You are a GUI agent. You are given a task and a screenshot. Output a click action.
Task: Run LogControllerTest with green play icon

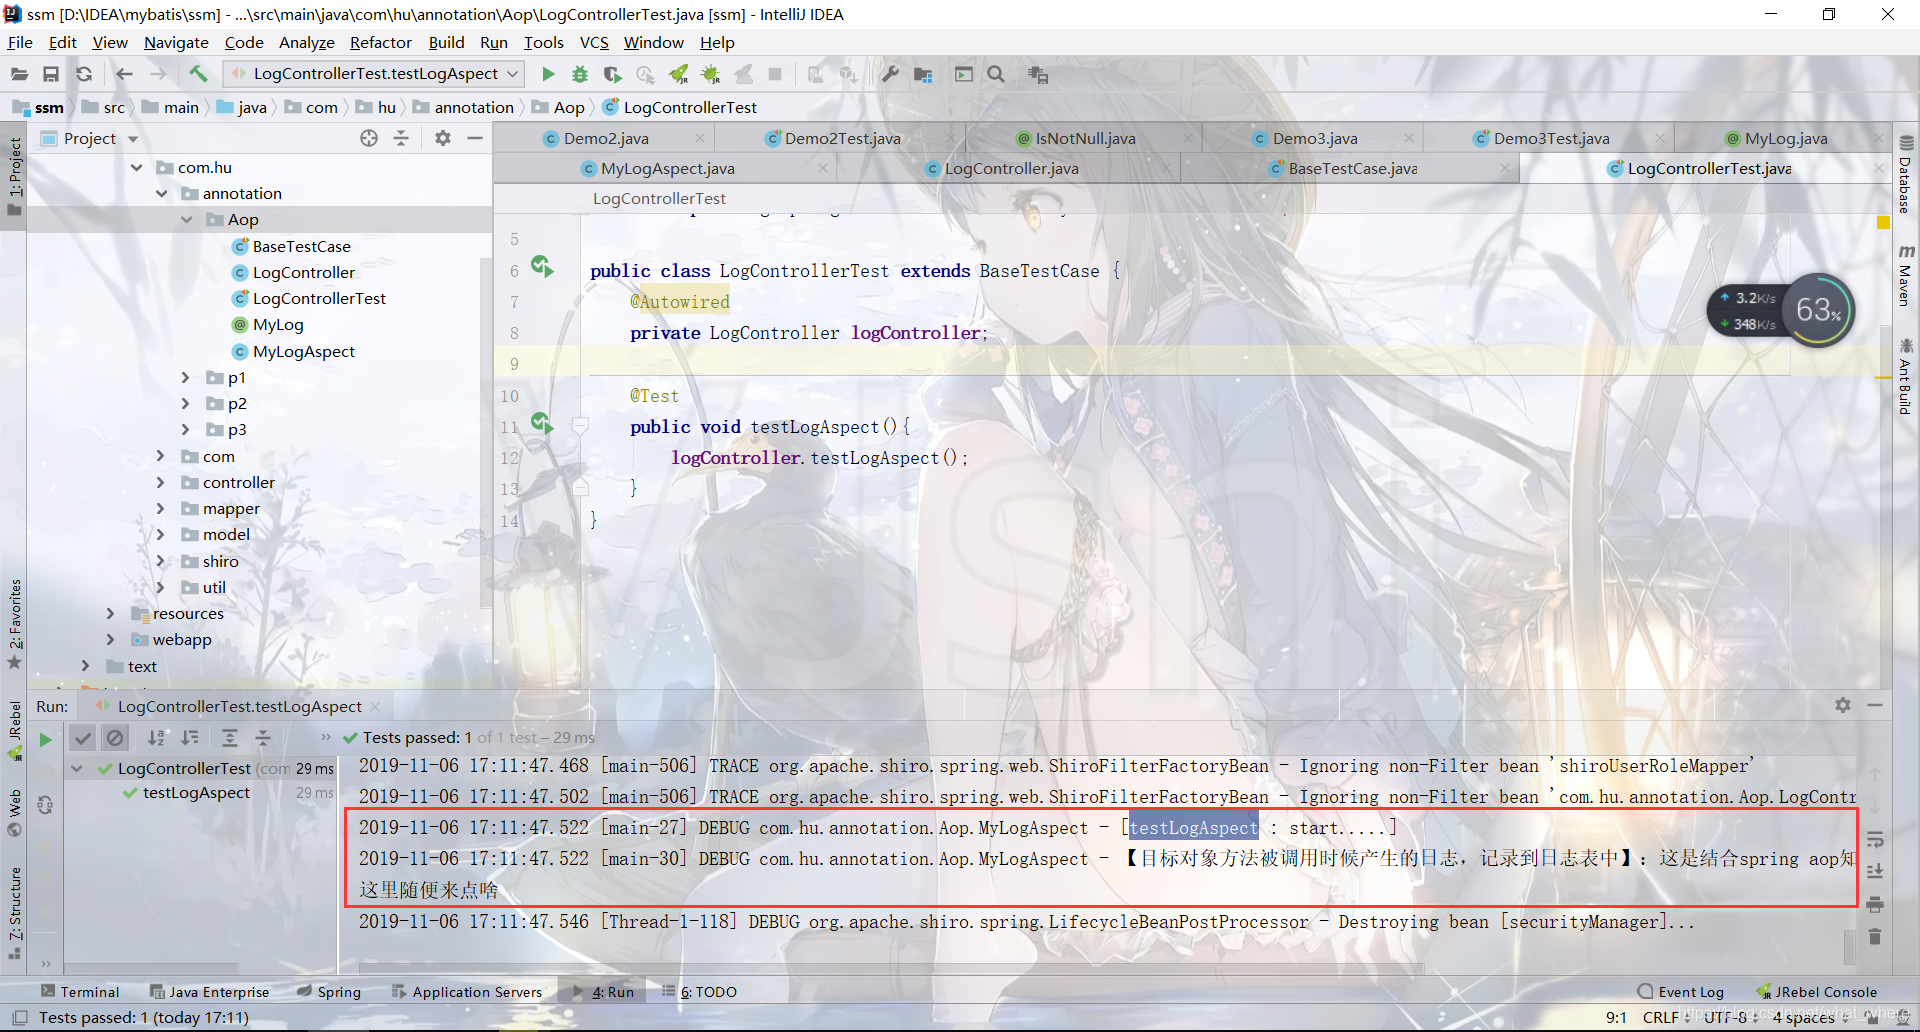click(x=548, y=74)
